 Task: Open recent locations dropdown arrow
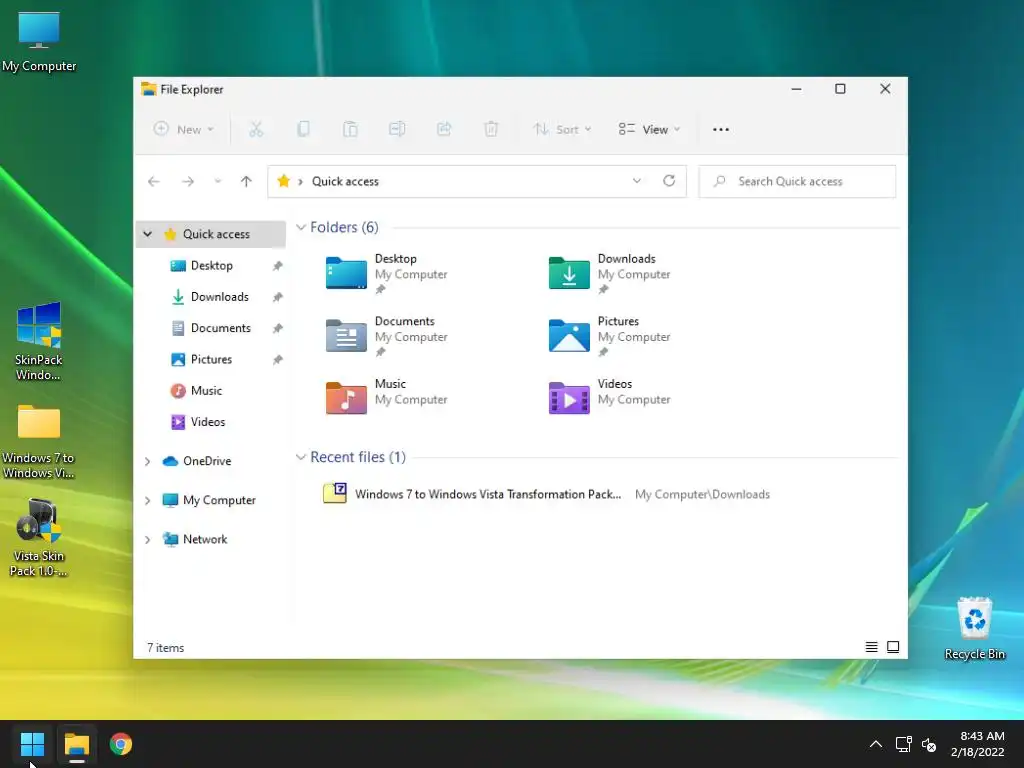[x=217, y=182]
